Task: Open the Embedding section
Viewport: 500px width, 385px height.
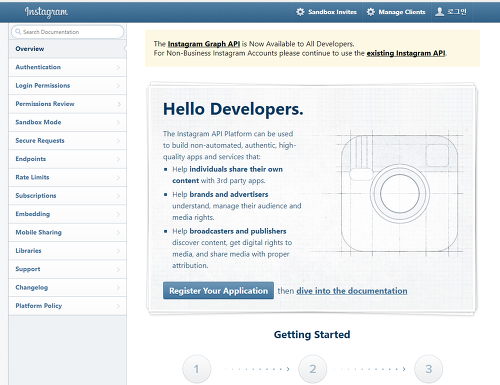Action: pos(67,214)
